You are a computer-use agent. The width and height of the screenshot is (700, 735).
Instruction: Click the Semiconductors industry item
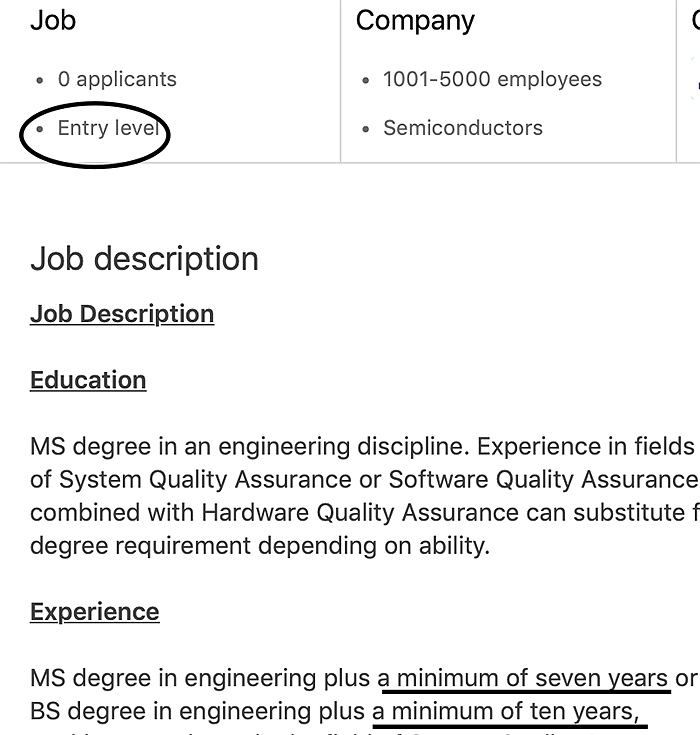click(462, 128)
